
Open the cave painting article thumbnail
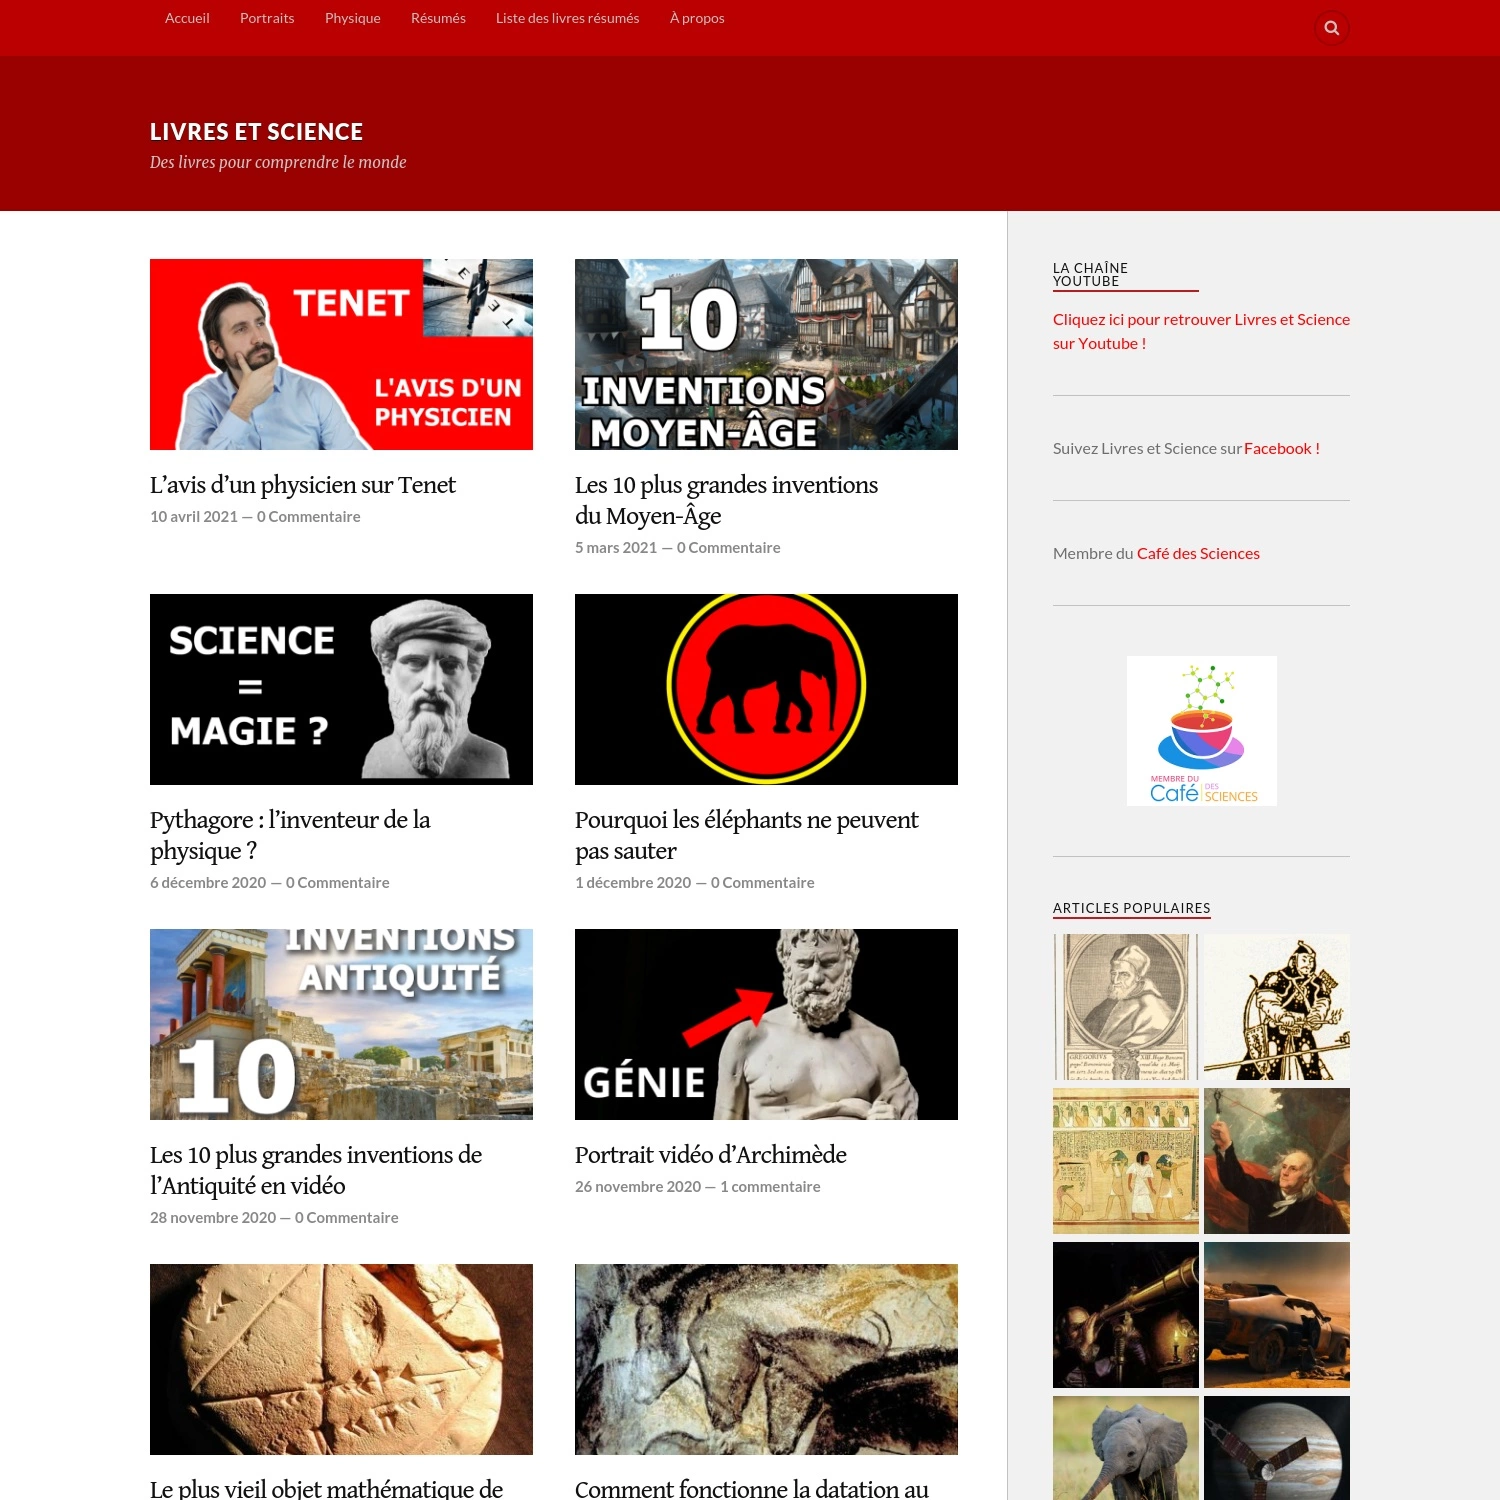coord(766,1359)
